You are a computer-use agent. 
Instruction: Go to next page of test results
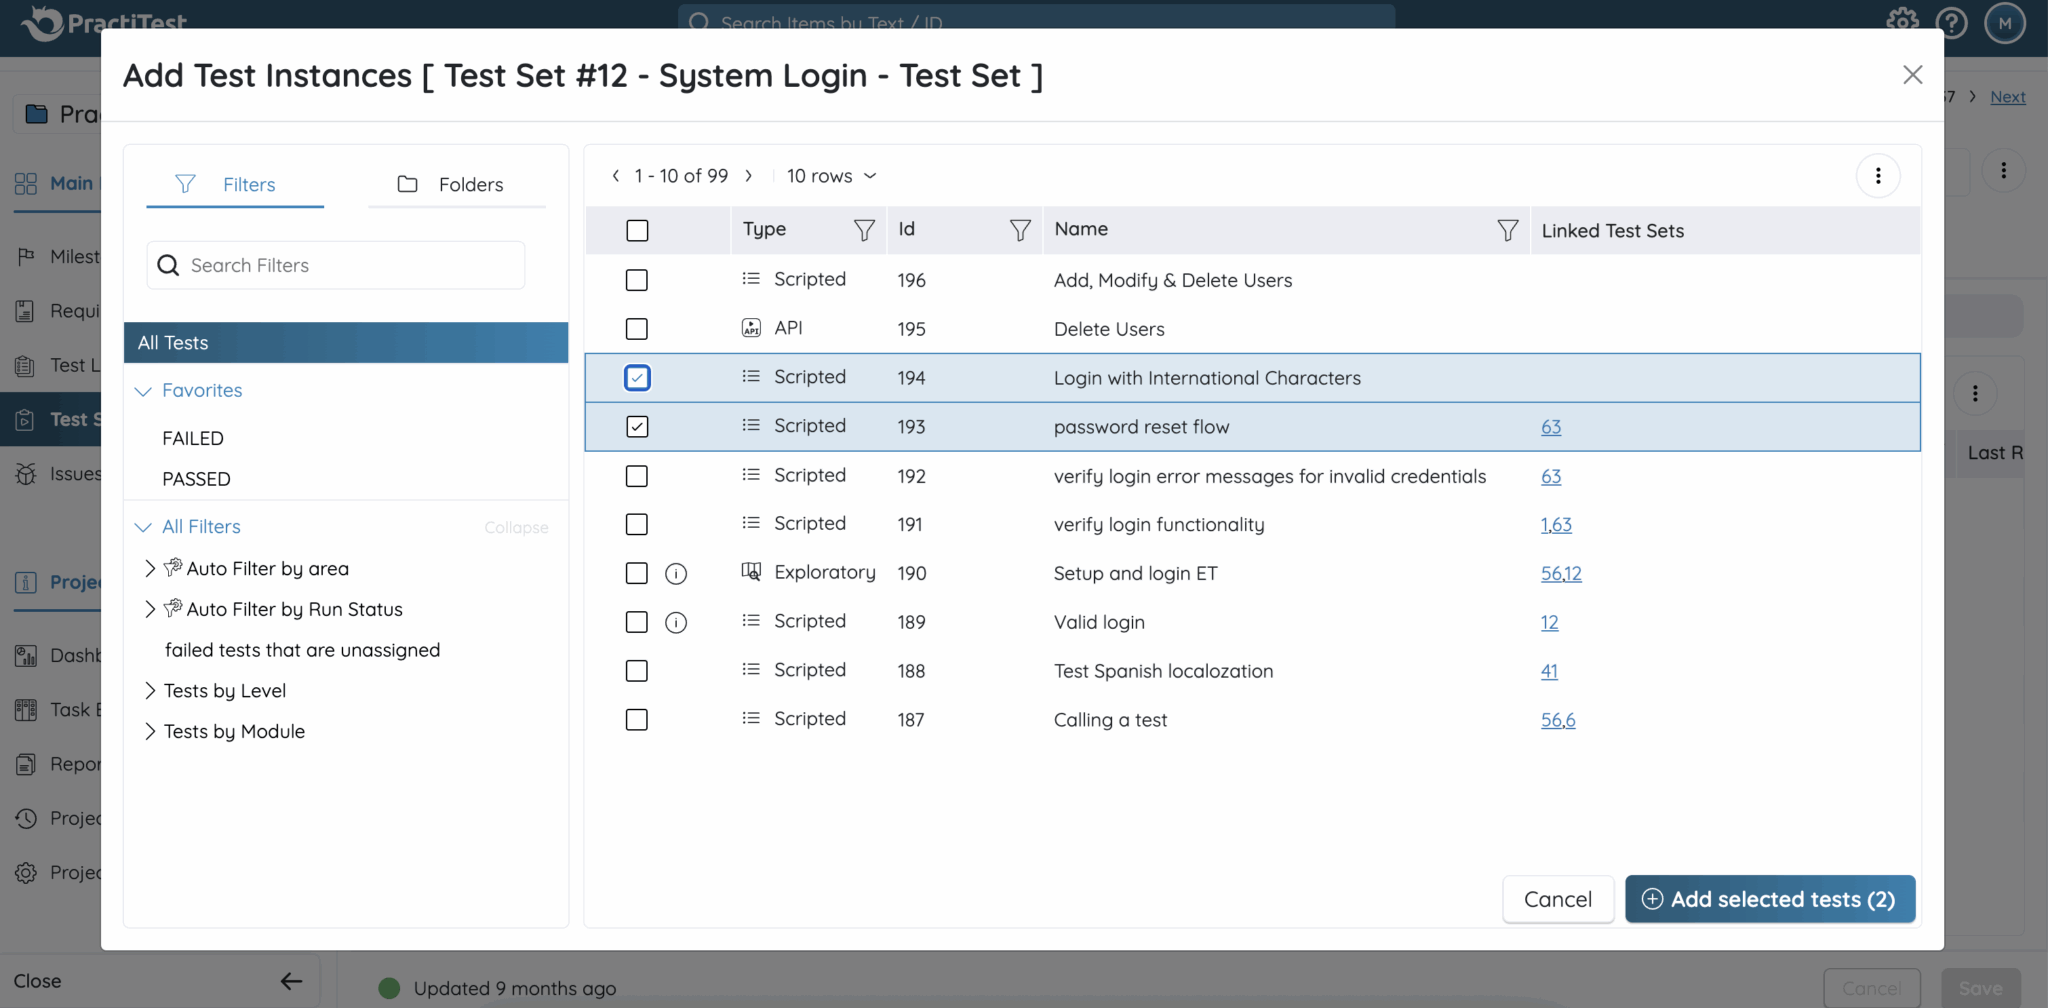pyautogui.click(x=748, y=176)
